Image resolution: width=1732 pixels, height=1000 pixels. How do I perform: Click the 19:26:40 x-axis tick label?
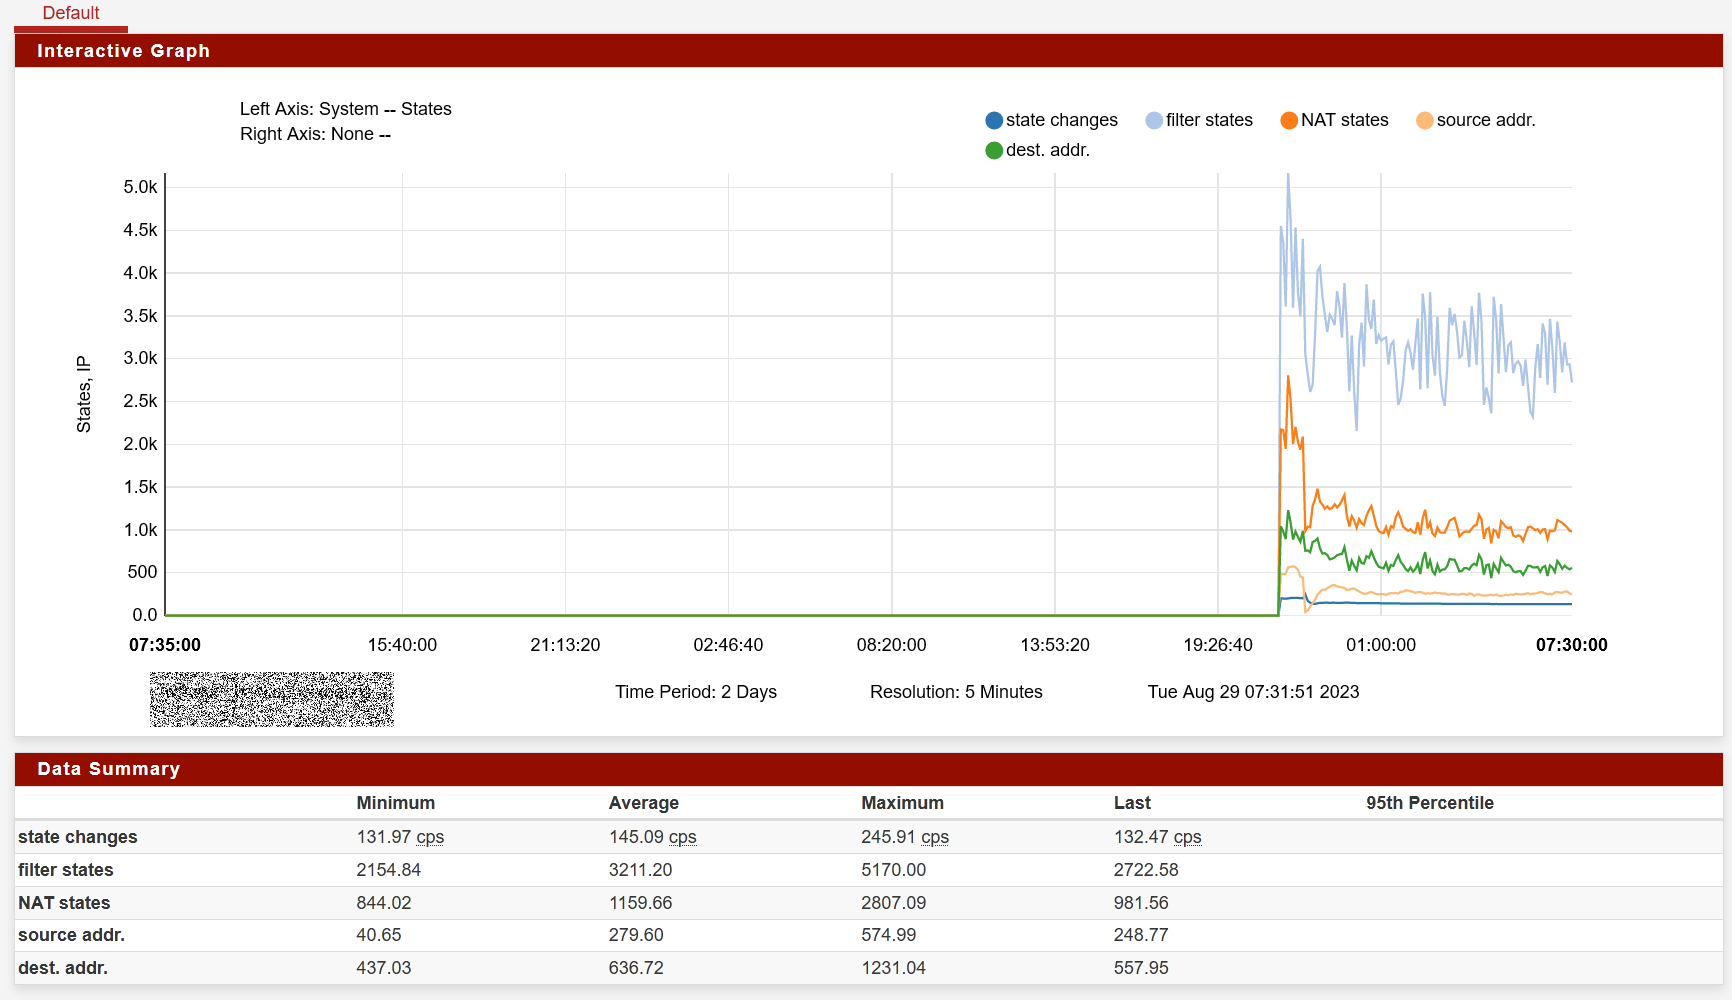[x=1218, y=645]
